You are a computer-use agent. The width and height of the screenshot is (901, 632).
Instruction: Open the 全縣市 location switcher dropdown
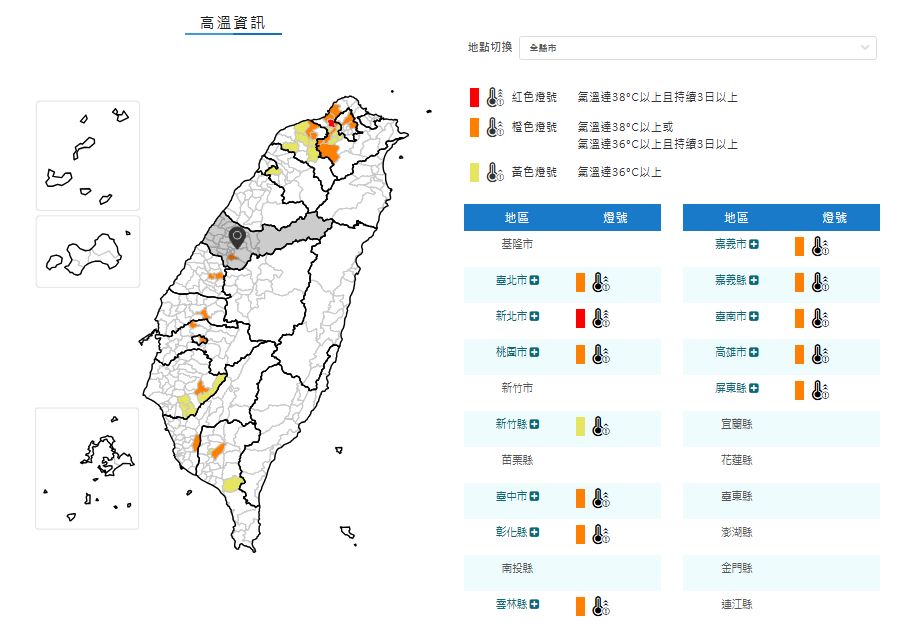pyautogui.click(x=698, y=47)
